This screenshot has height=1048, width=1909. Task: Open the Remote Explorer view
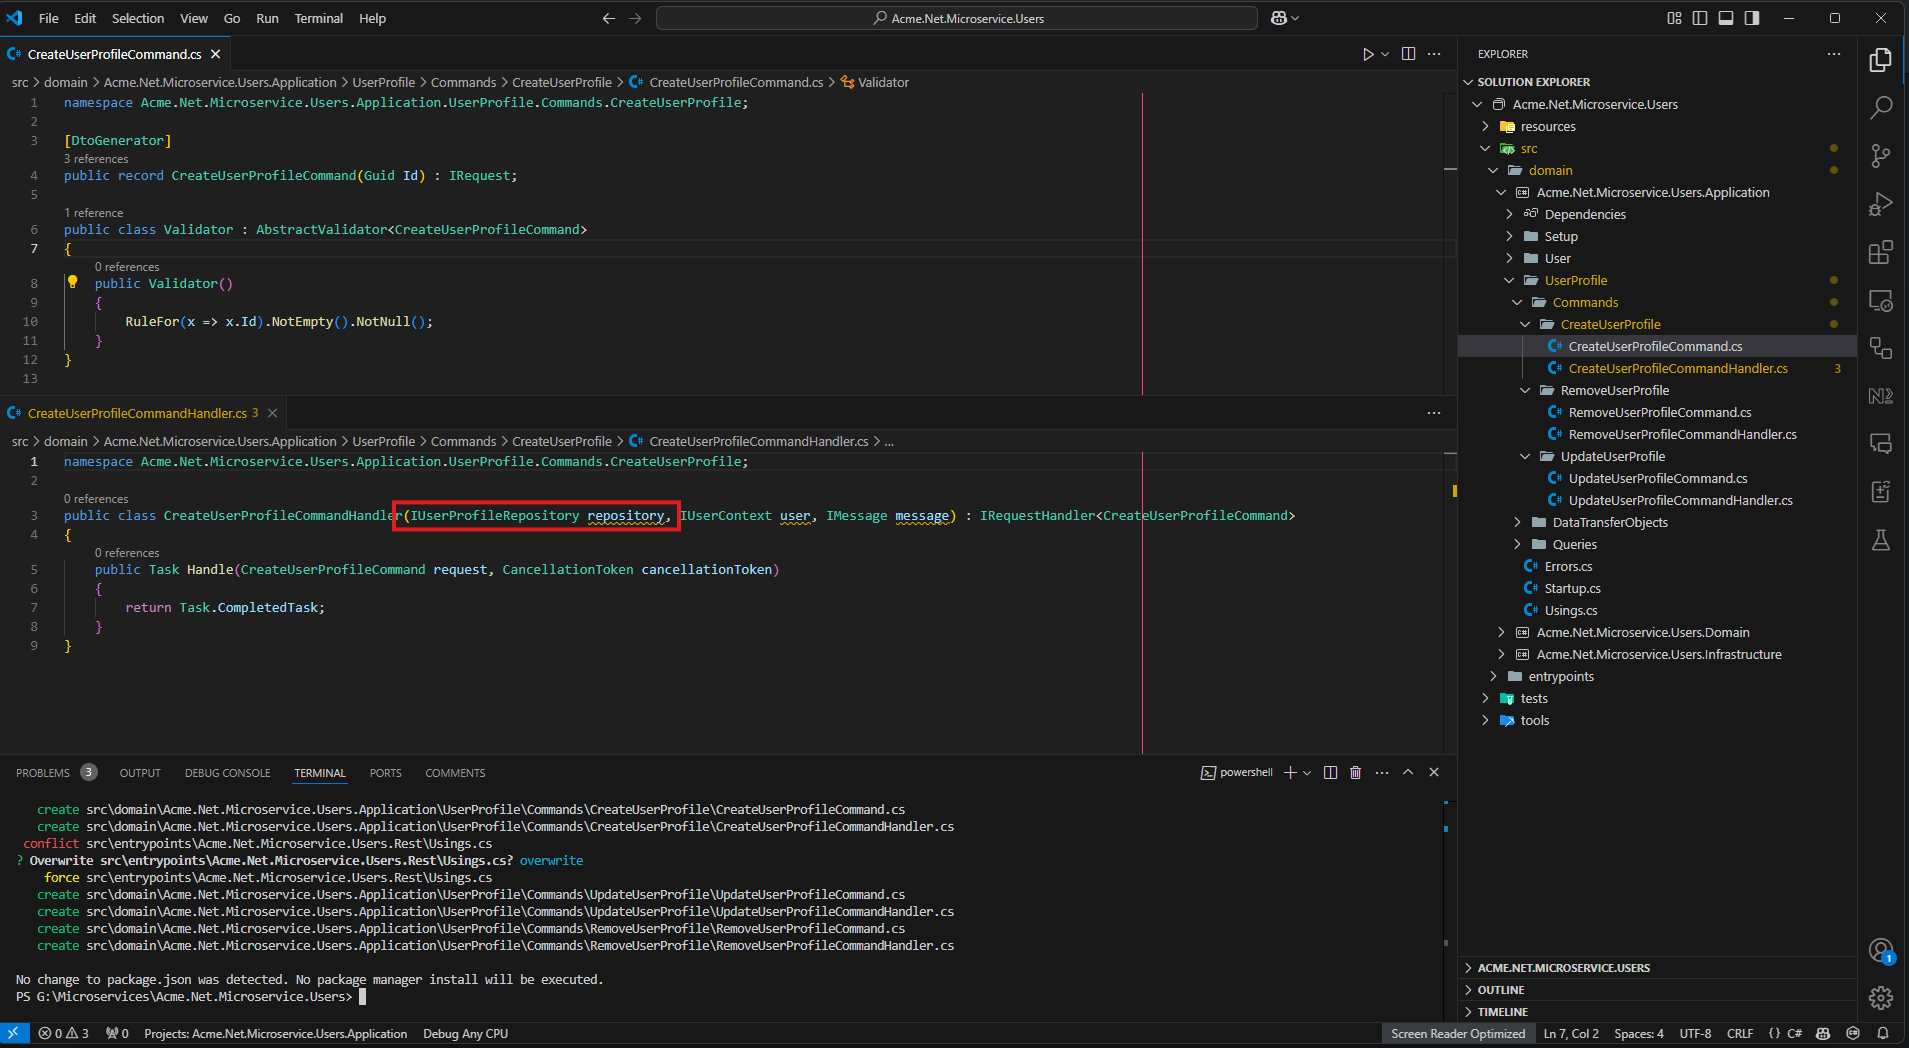coord(1881,300)
